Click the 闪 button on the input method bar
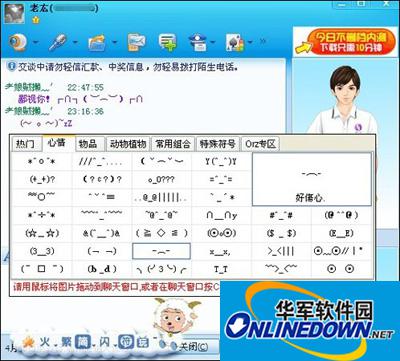 [105, 342]
